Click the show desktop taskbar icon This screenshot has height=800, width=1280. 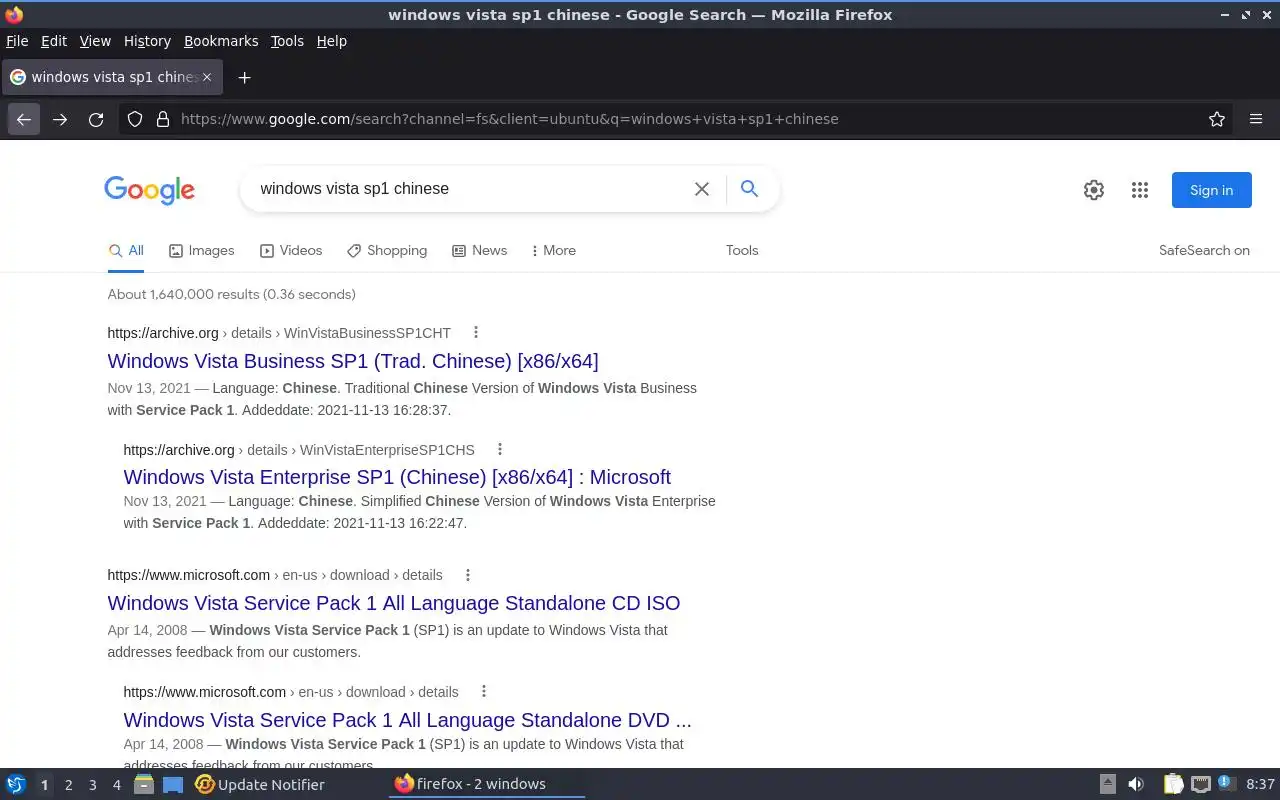173,785
